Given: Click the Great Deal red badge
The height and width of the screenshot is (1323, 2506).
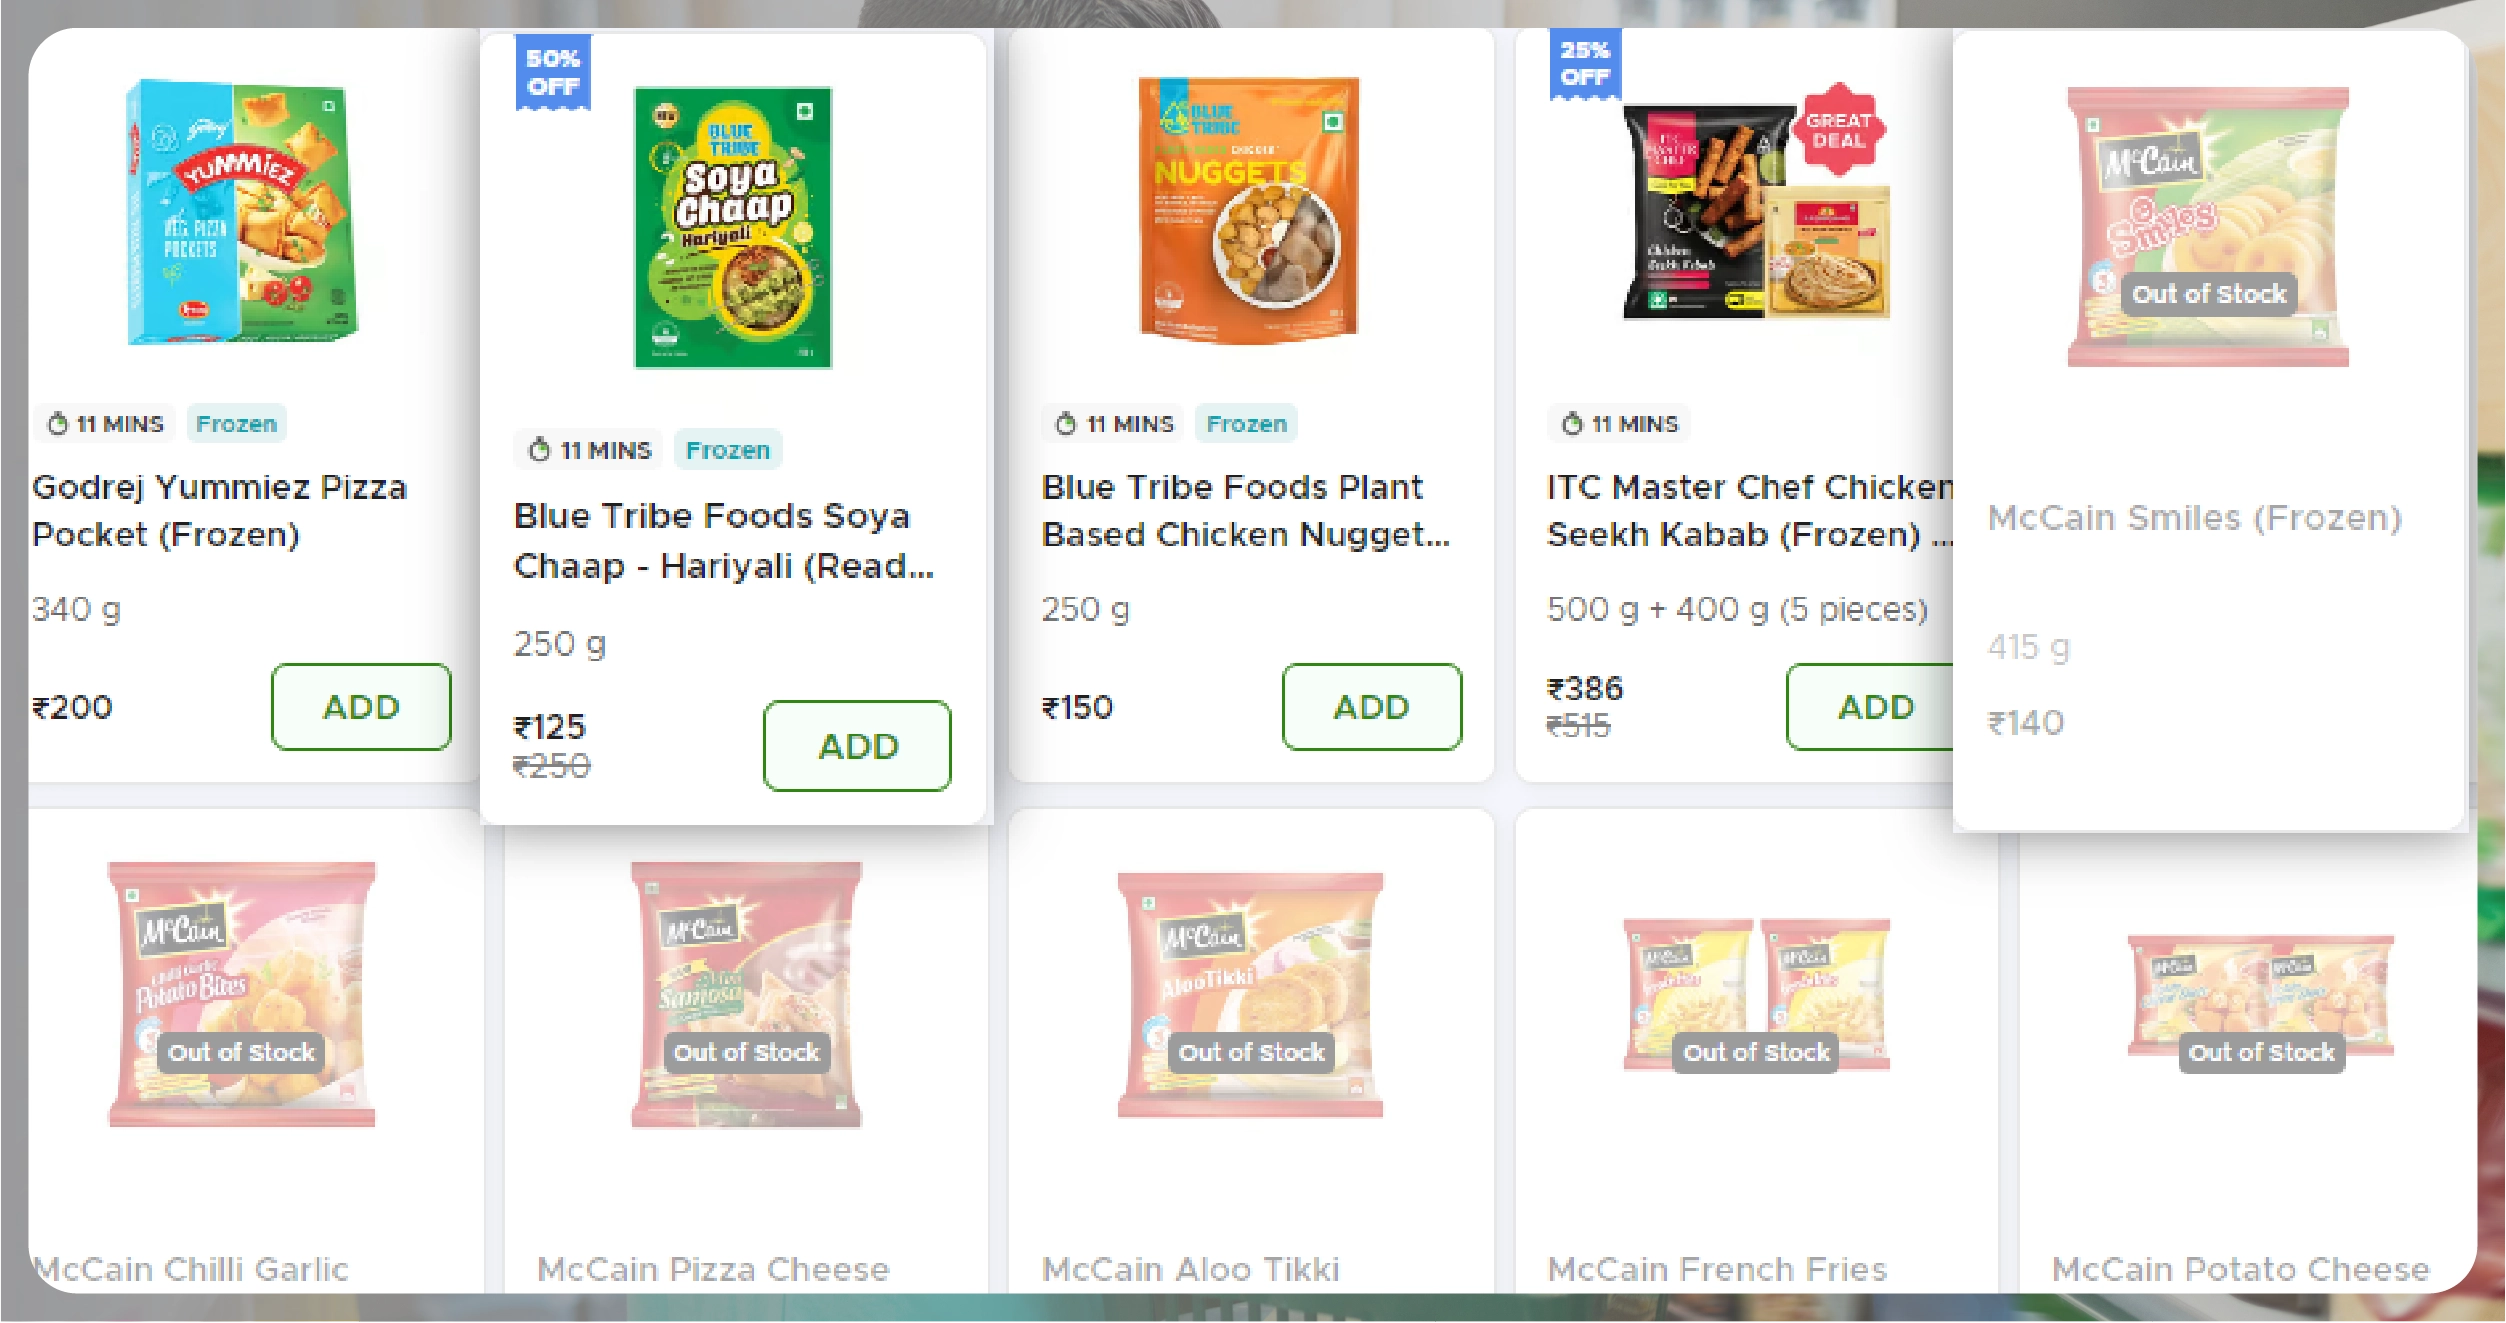Looking at the screenshot, I should [1838, 130].
